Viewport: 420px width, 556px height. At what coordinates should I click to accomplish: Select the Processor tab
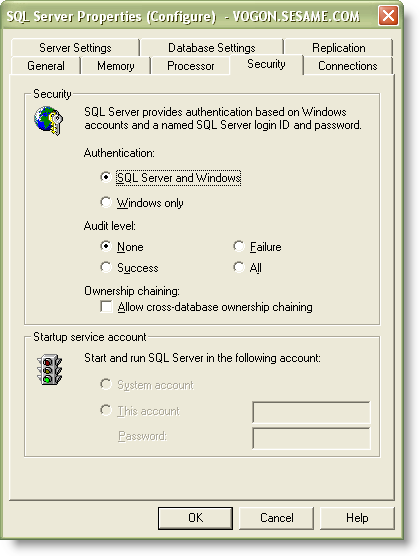190,66
